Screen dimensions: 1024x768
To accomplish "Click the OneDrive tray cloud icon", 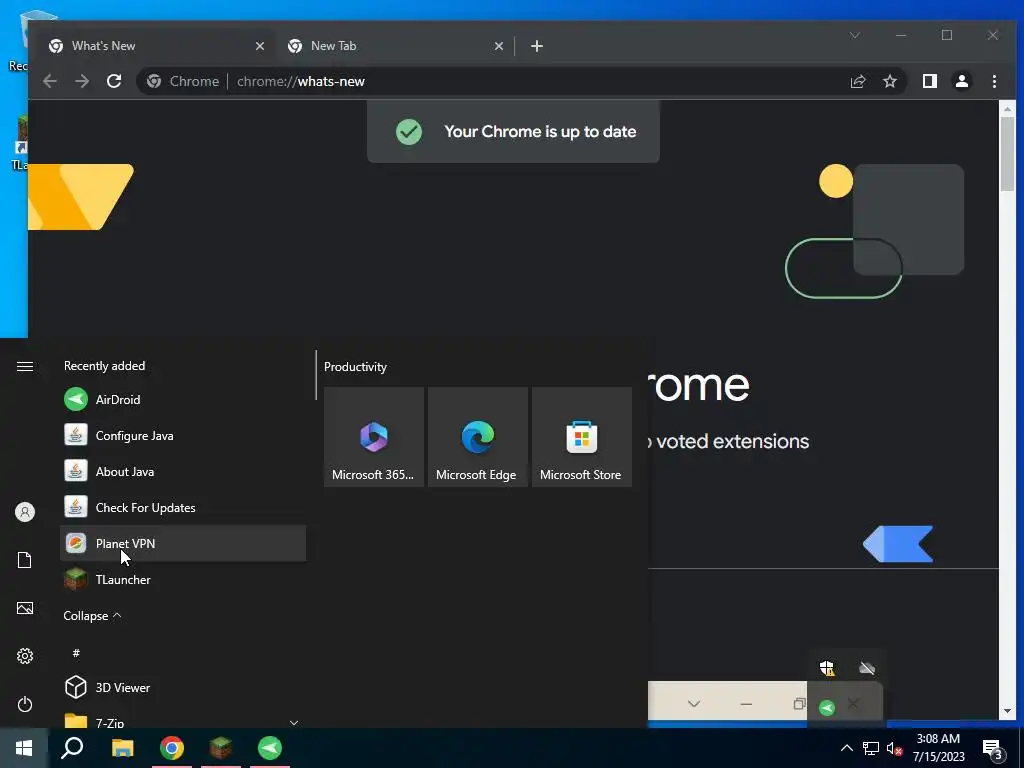I will 867,667.
